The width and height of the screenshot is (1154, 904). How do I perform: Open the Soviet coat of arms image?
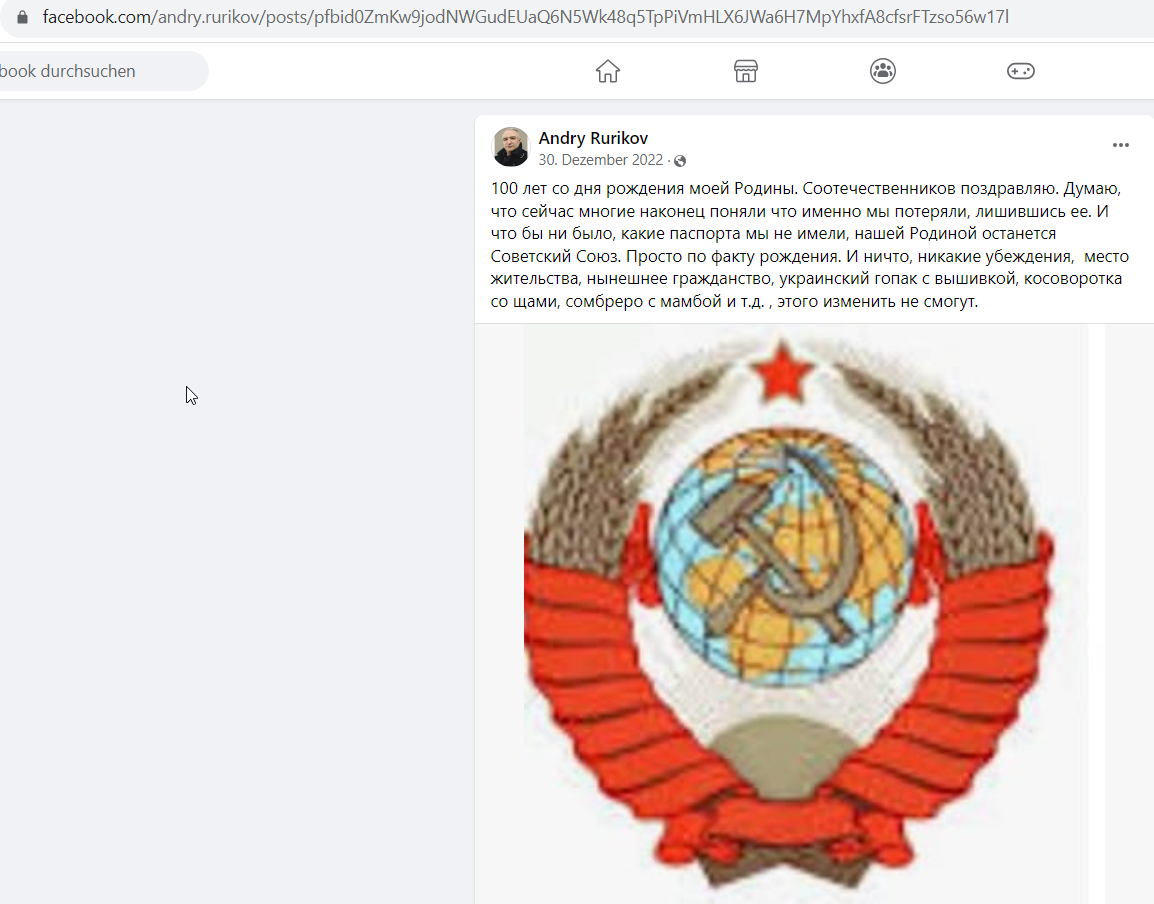[x=790, y=614]
